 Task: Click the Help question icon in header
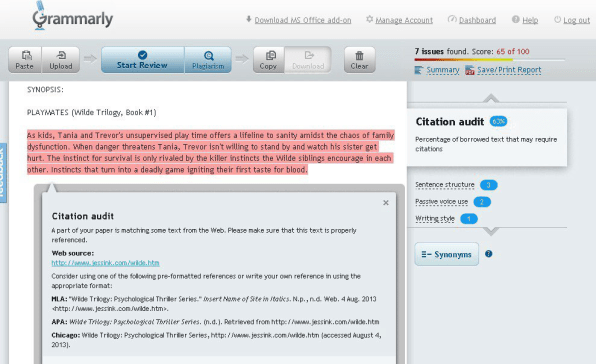515,19
